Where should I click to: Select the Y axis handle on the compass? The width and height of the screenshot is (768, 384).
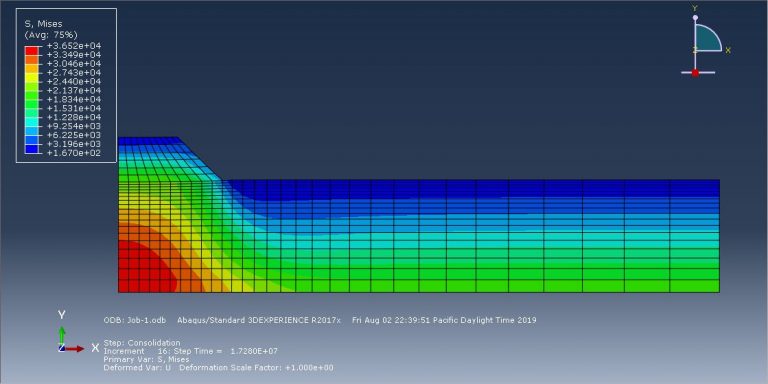click(x=695, y=18)
